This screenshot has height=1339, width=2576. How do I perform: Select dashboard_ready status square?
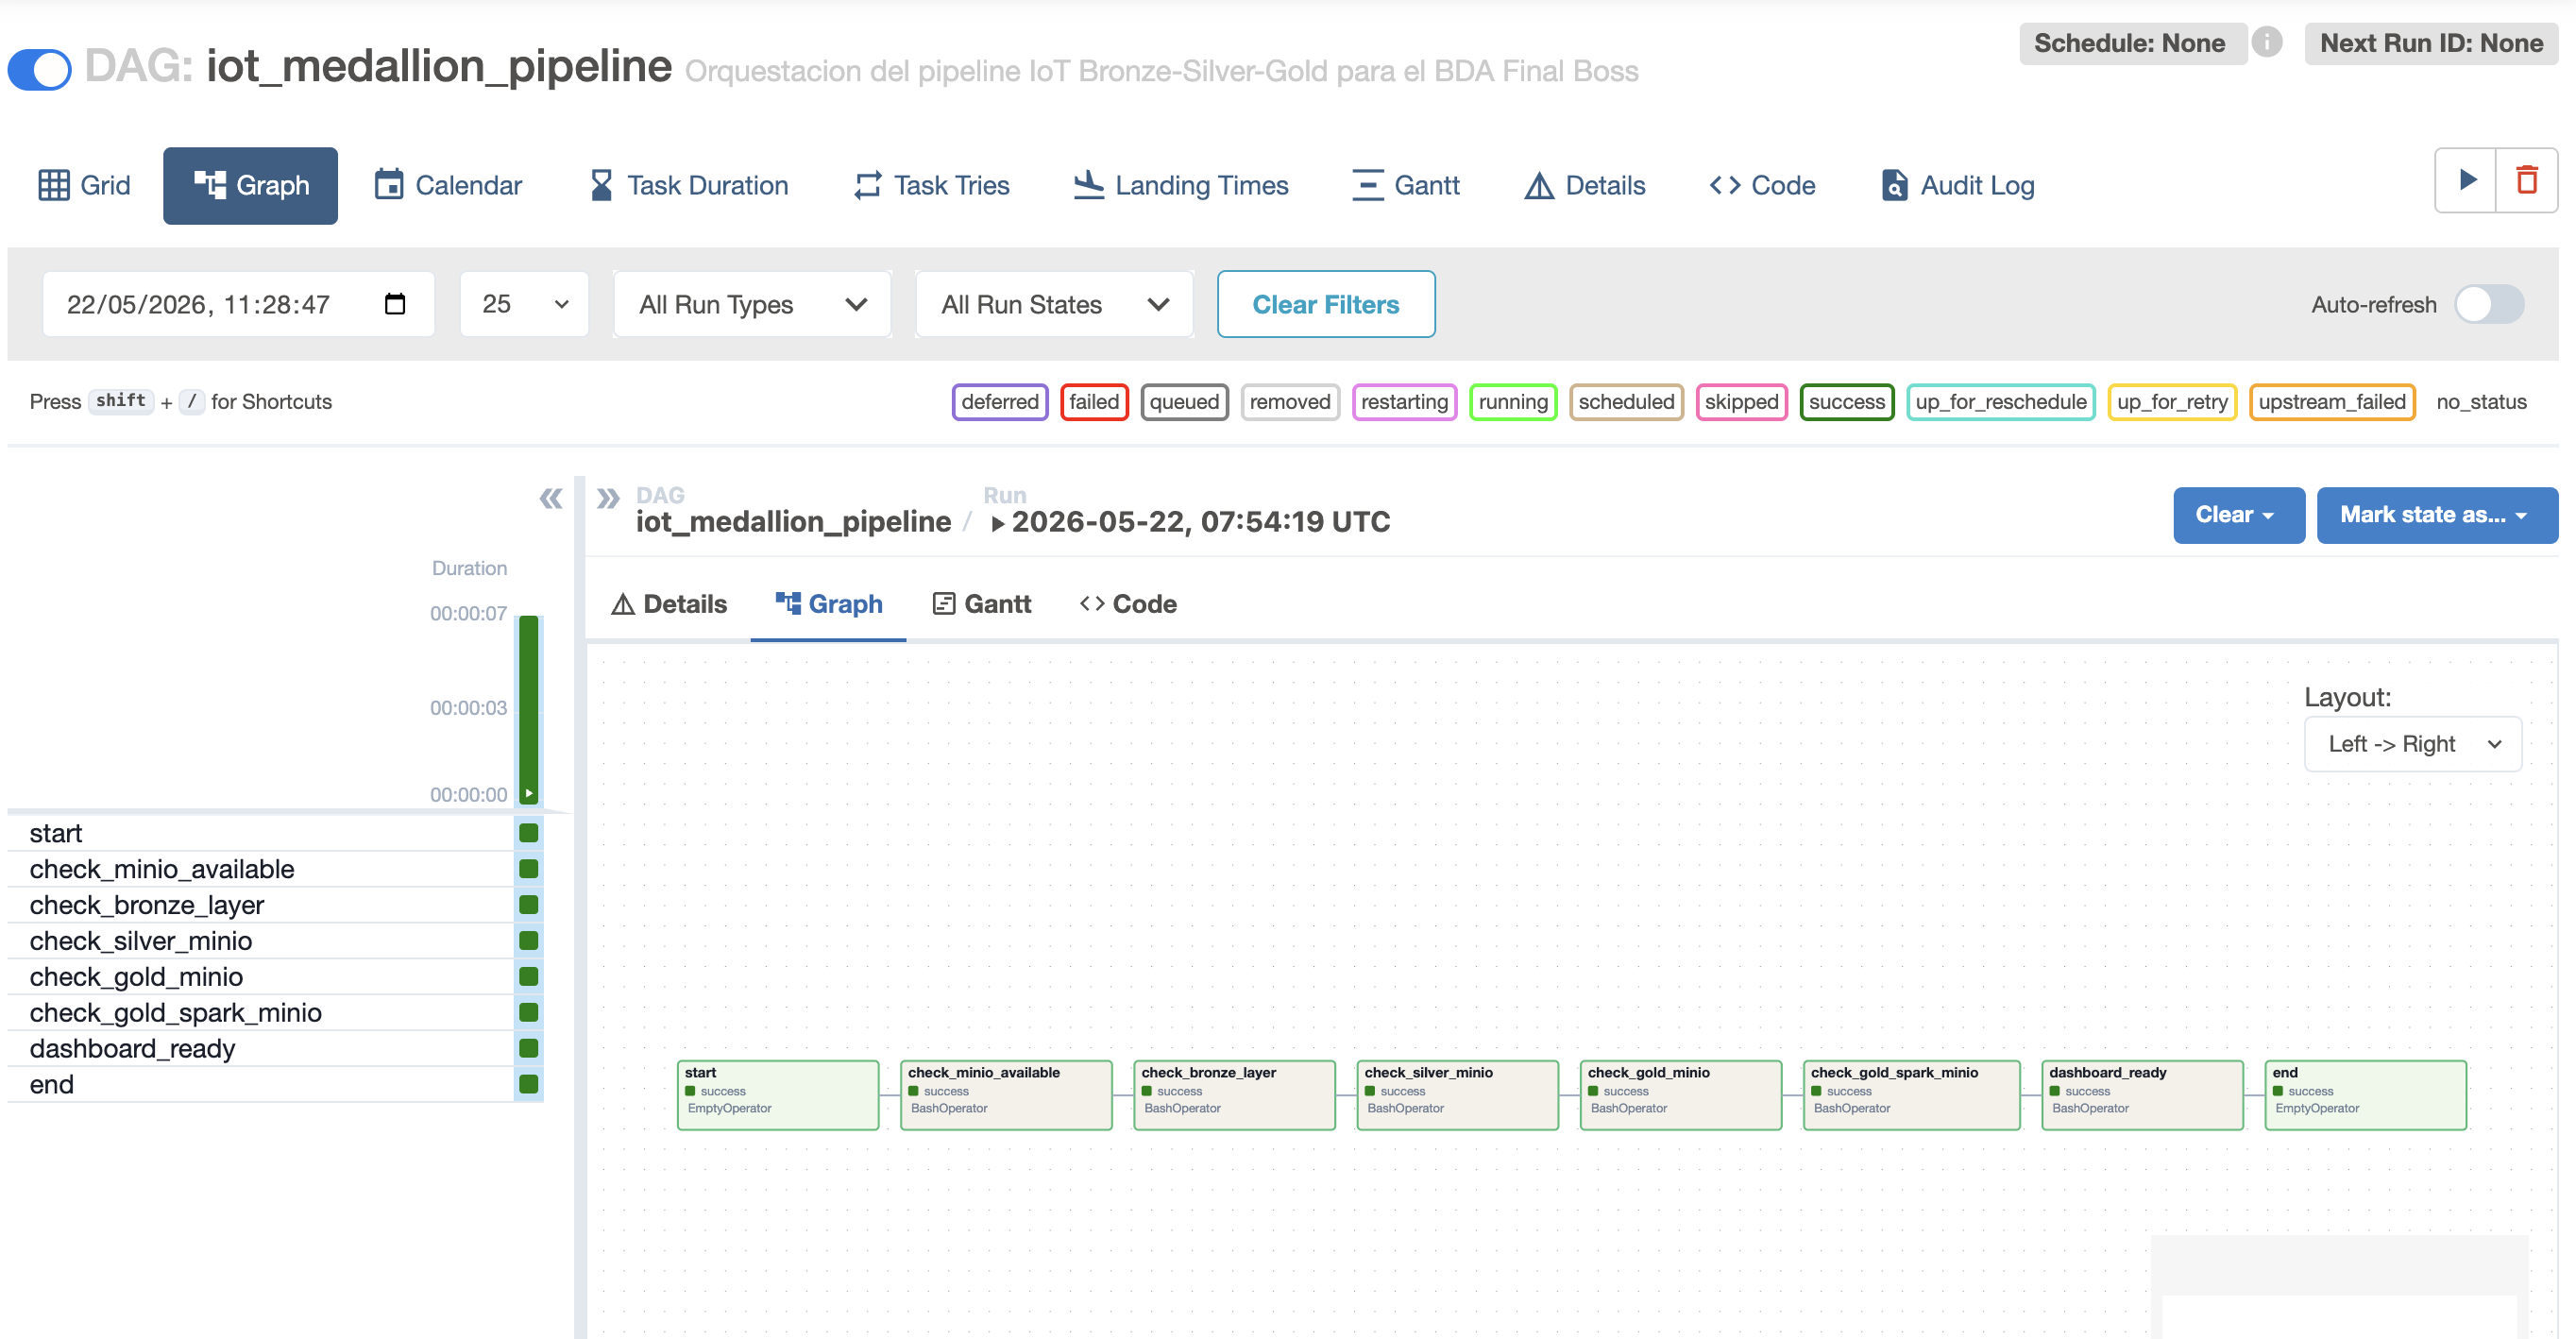tap(529, 1048)
